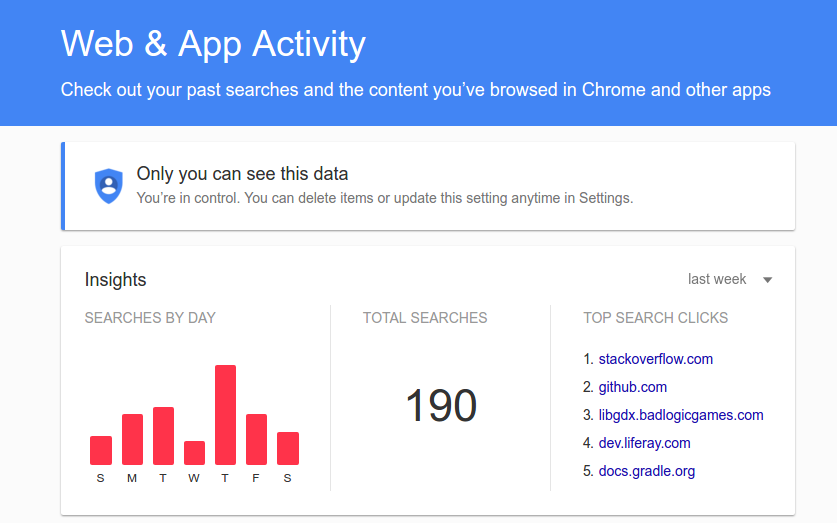Click the Wednesday bar in chart

point(194,453)
